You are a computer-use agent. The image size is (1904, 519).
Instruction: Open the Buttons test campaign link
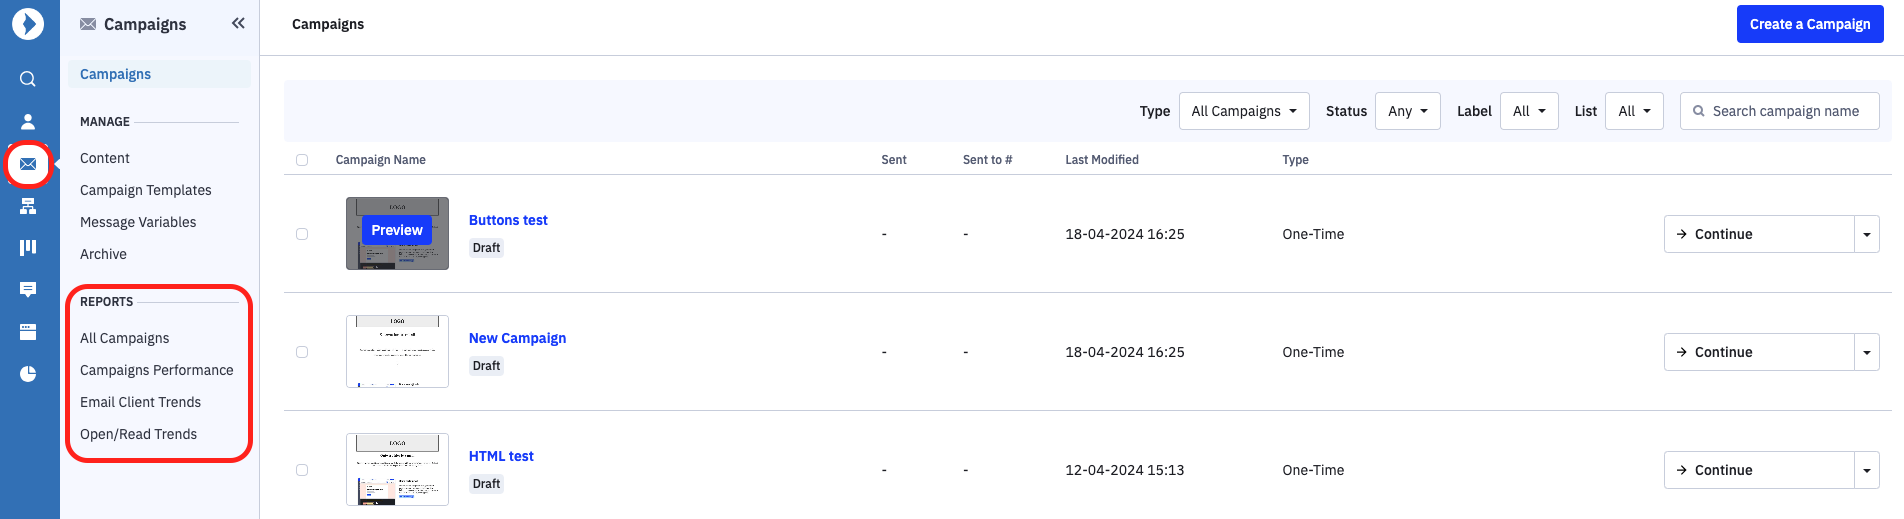[x=508, y=220]
